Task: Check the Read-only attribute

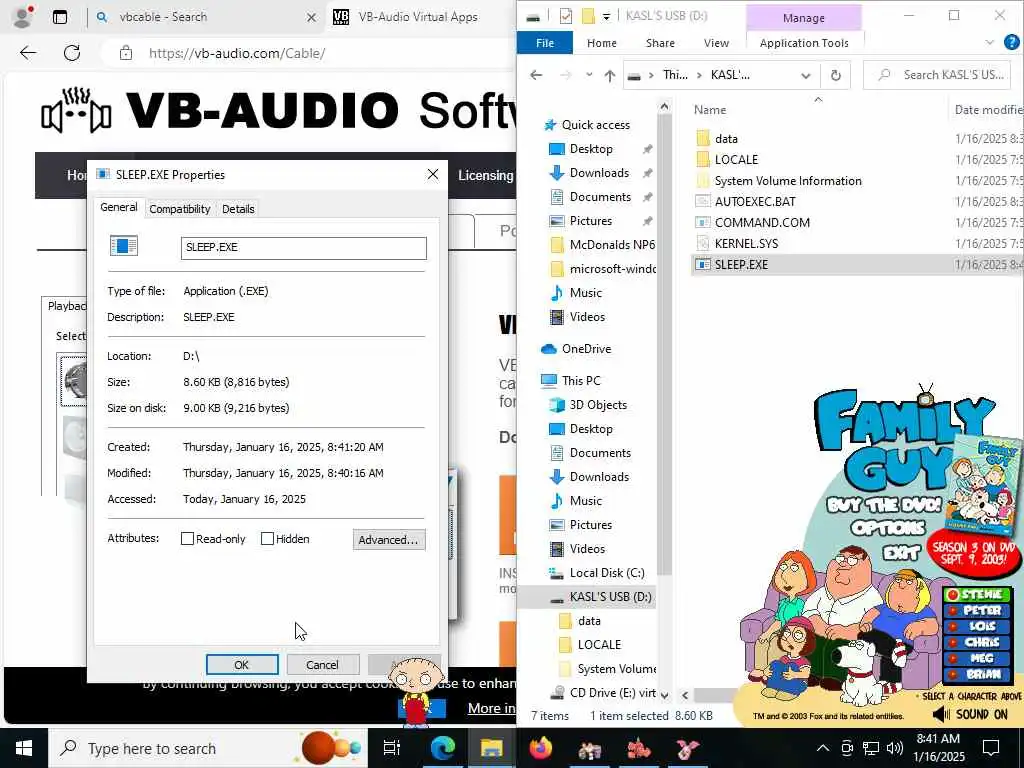Action: (187, 539)
